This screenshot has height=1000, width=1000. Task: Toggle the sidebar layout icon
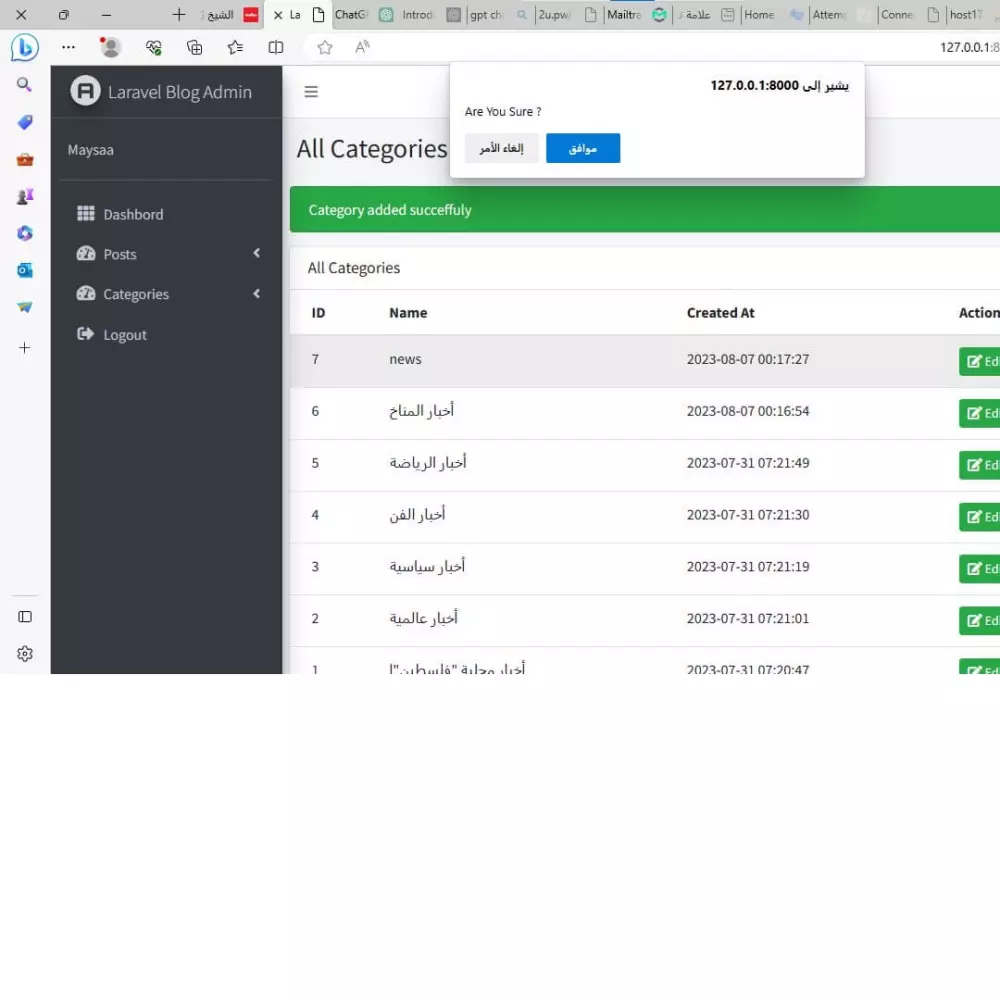[25, 617]
